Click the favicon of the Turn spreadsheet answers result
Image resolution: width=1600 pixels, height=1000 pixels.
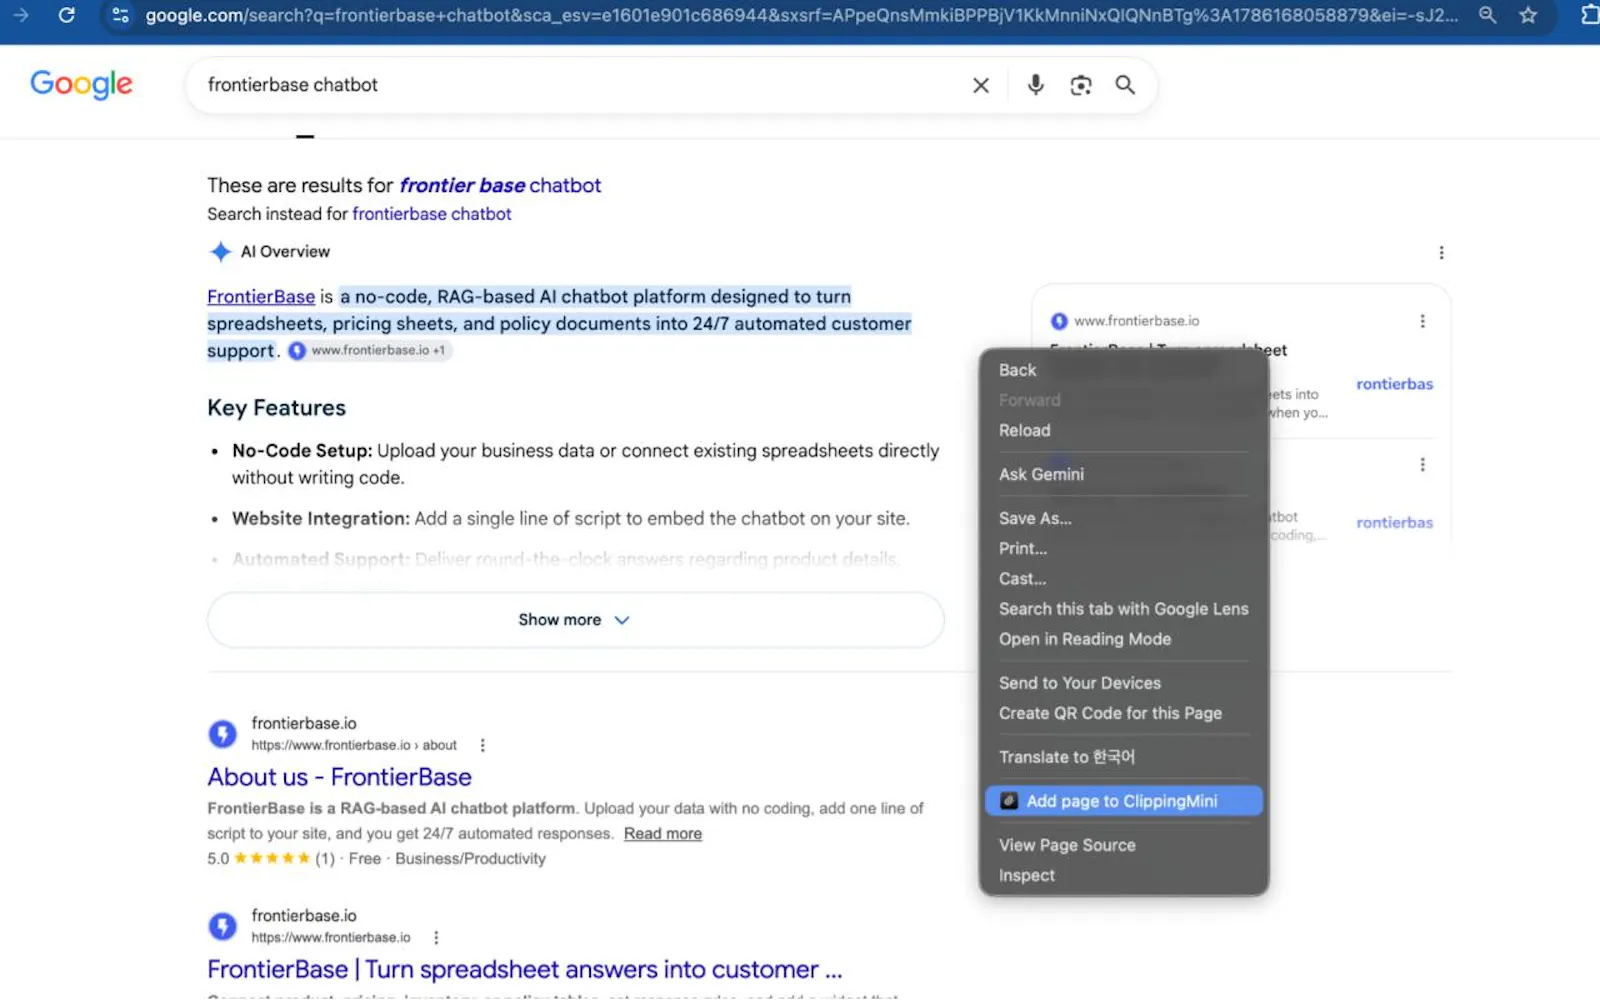[x=222, y=926]
